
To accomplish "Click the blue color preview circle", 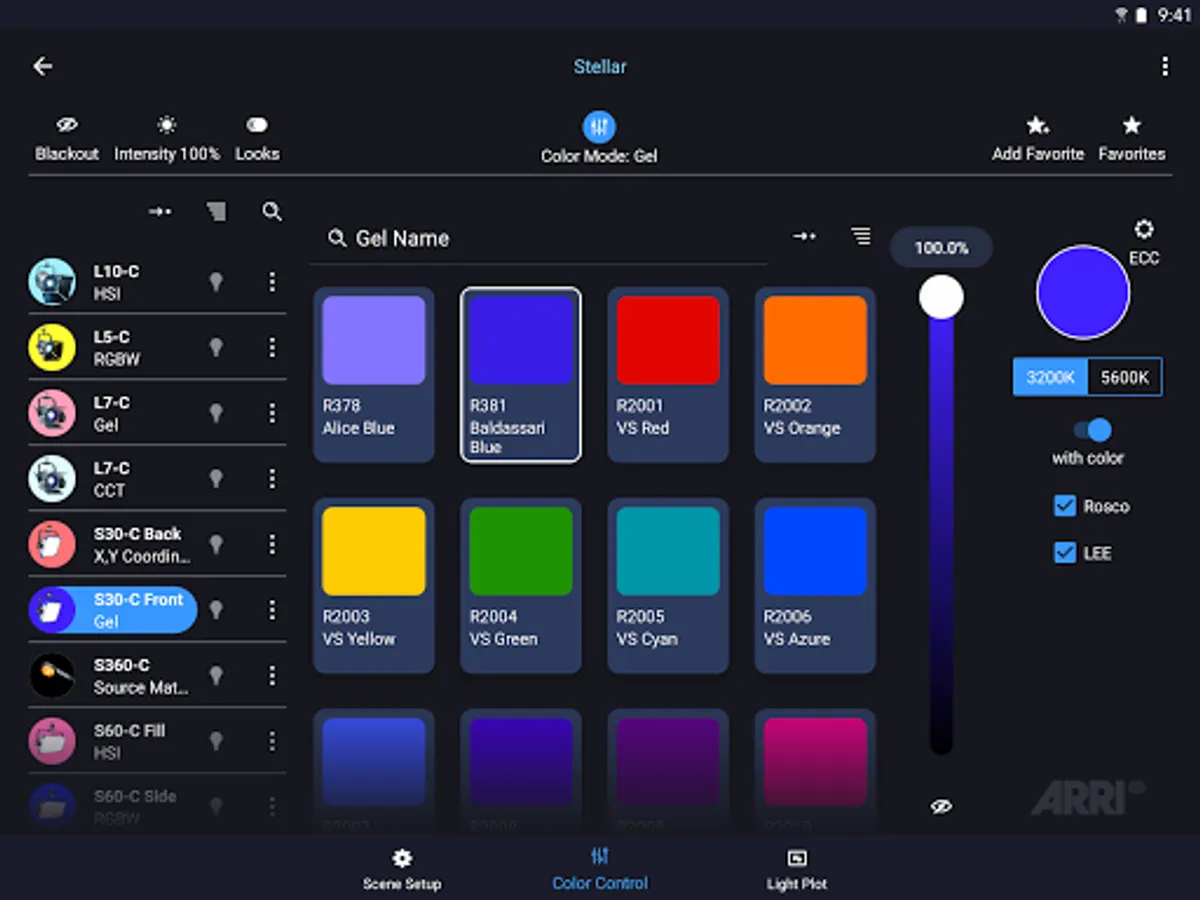I will point(1083,293).
